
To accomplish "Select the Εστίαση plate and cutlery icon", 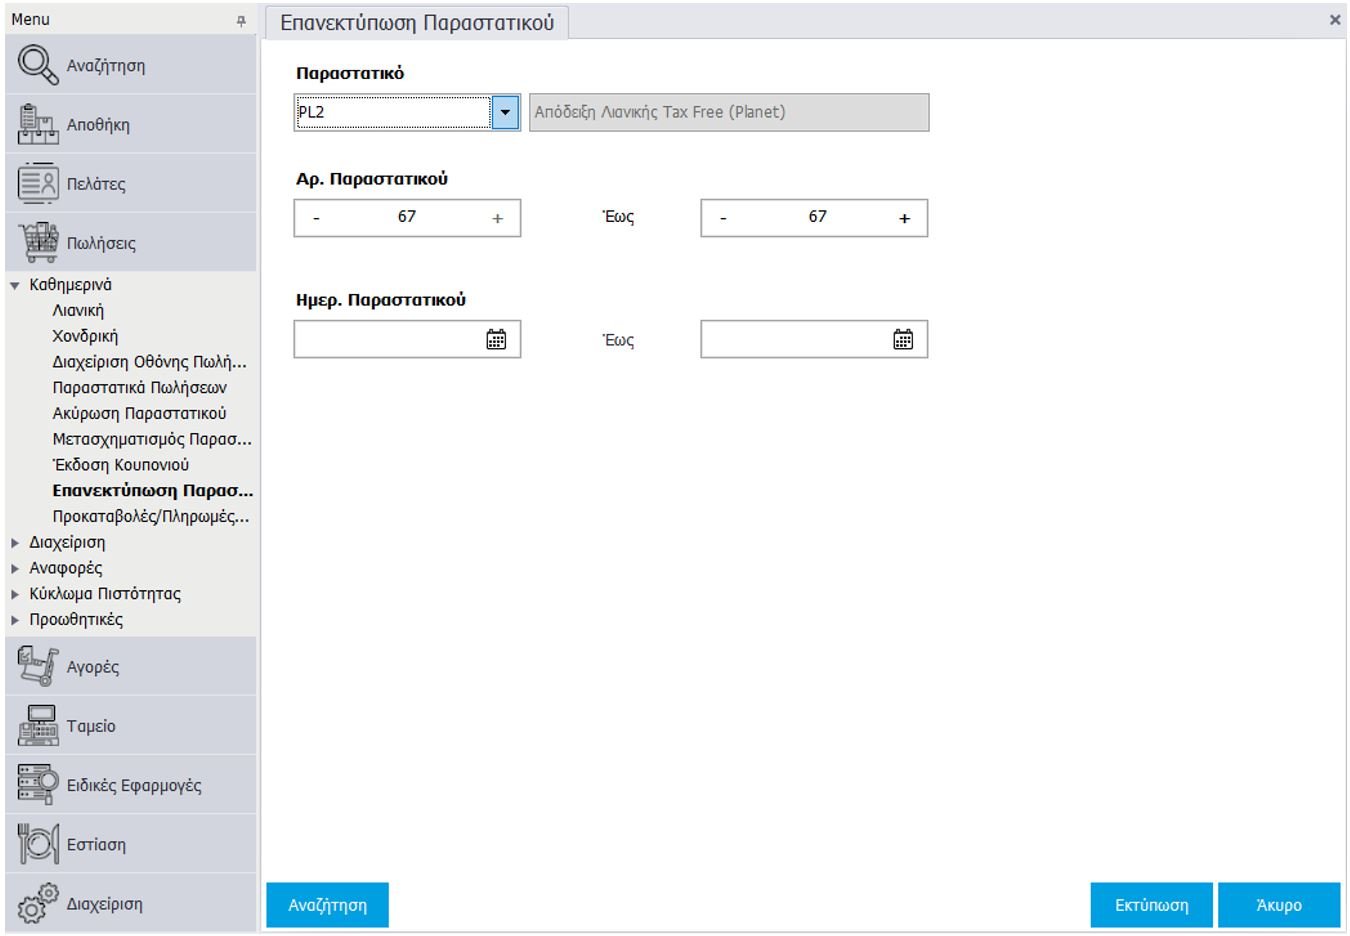I will [x=38, y=844].
